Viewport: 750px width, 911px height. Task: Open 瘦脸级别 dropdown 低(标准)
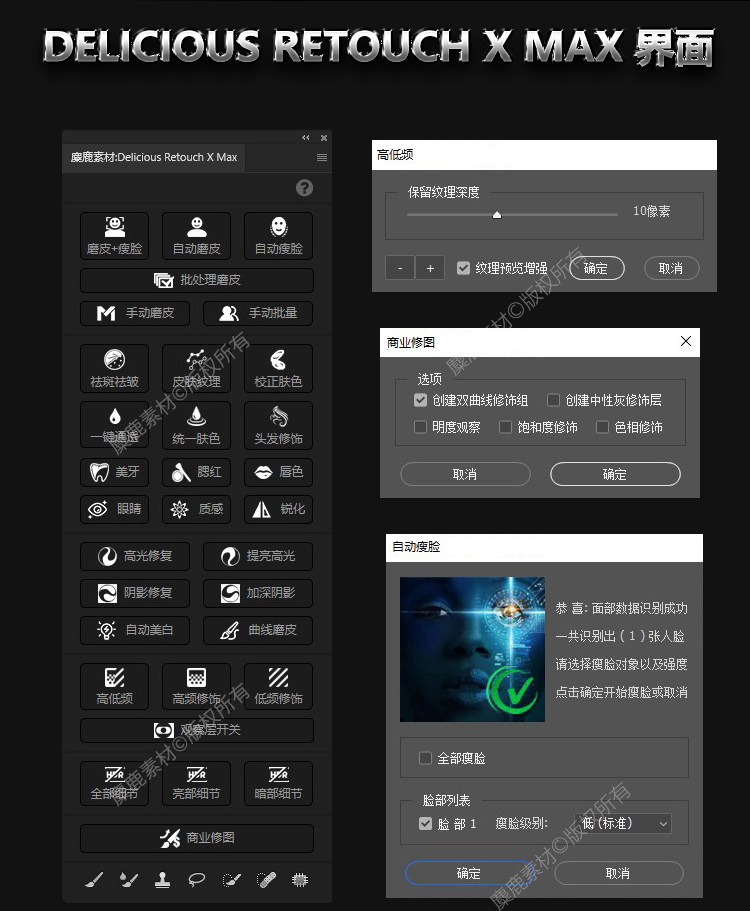pyautogui.click(x=622, y=824)
